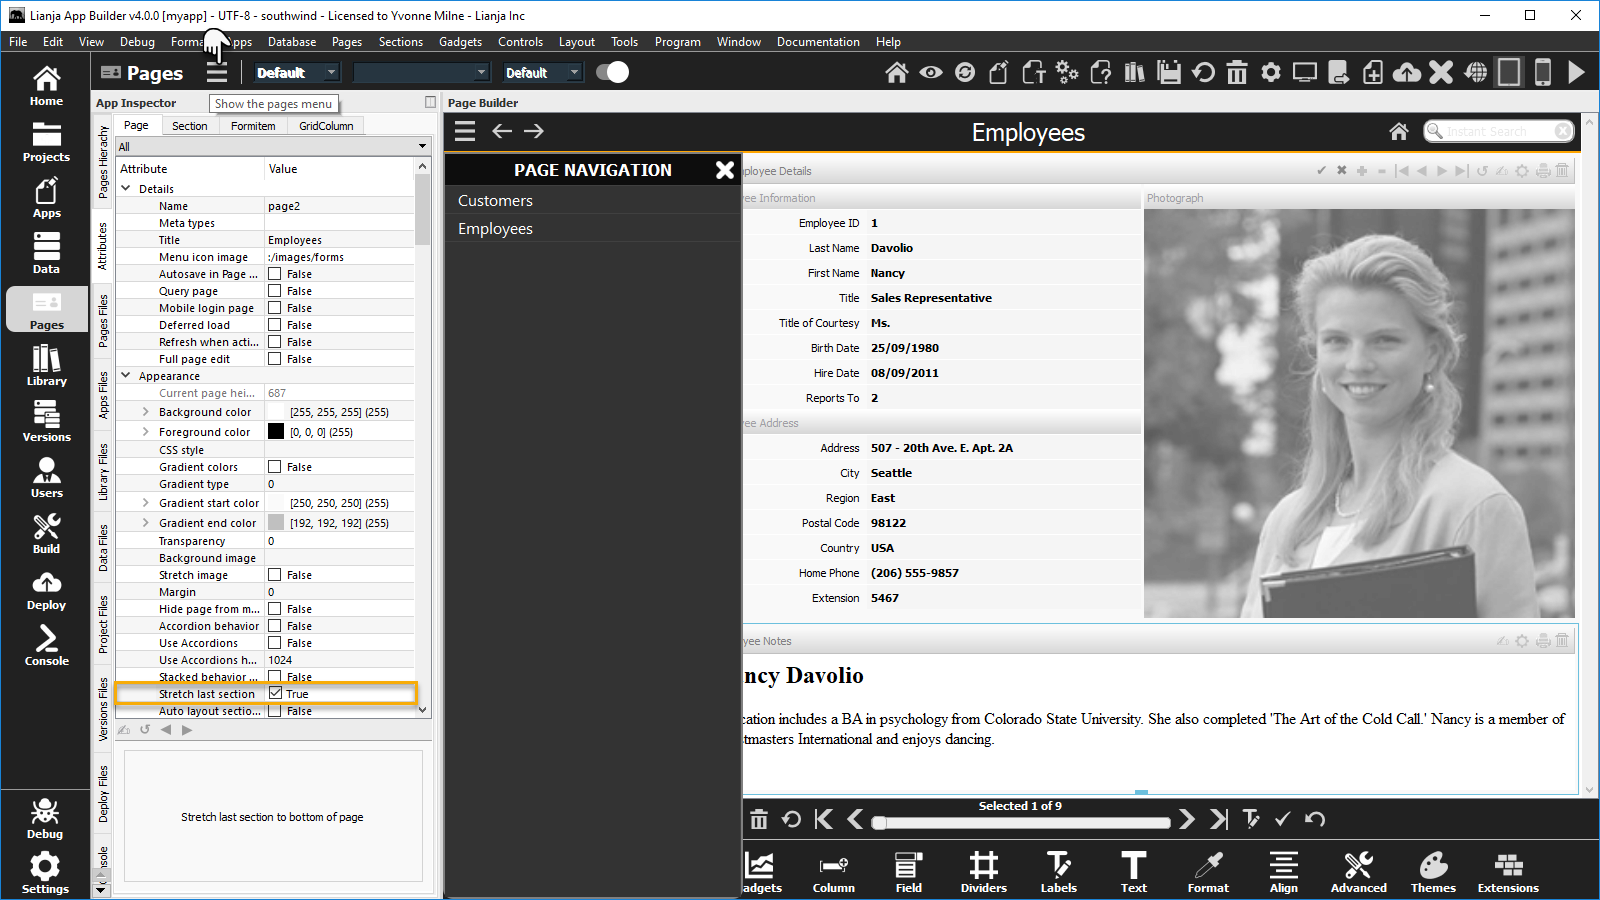Open the All attributes filter dropdown
This screenshot has width=1600, height=900.
(272, 147)
